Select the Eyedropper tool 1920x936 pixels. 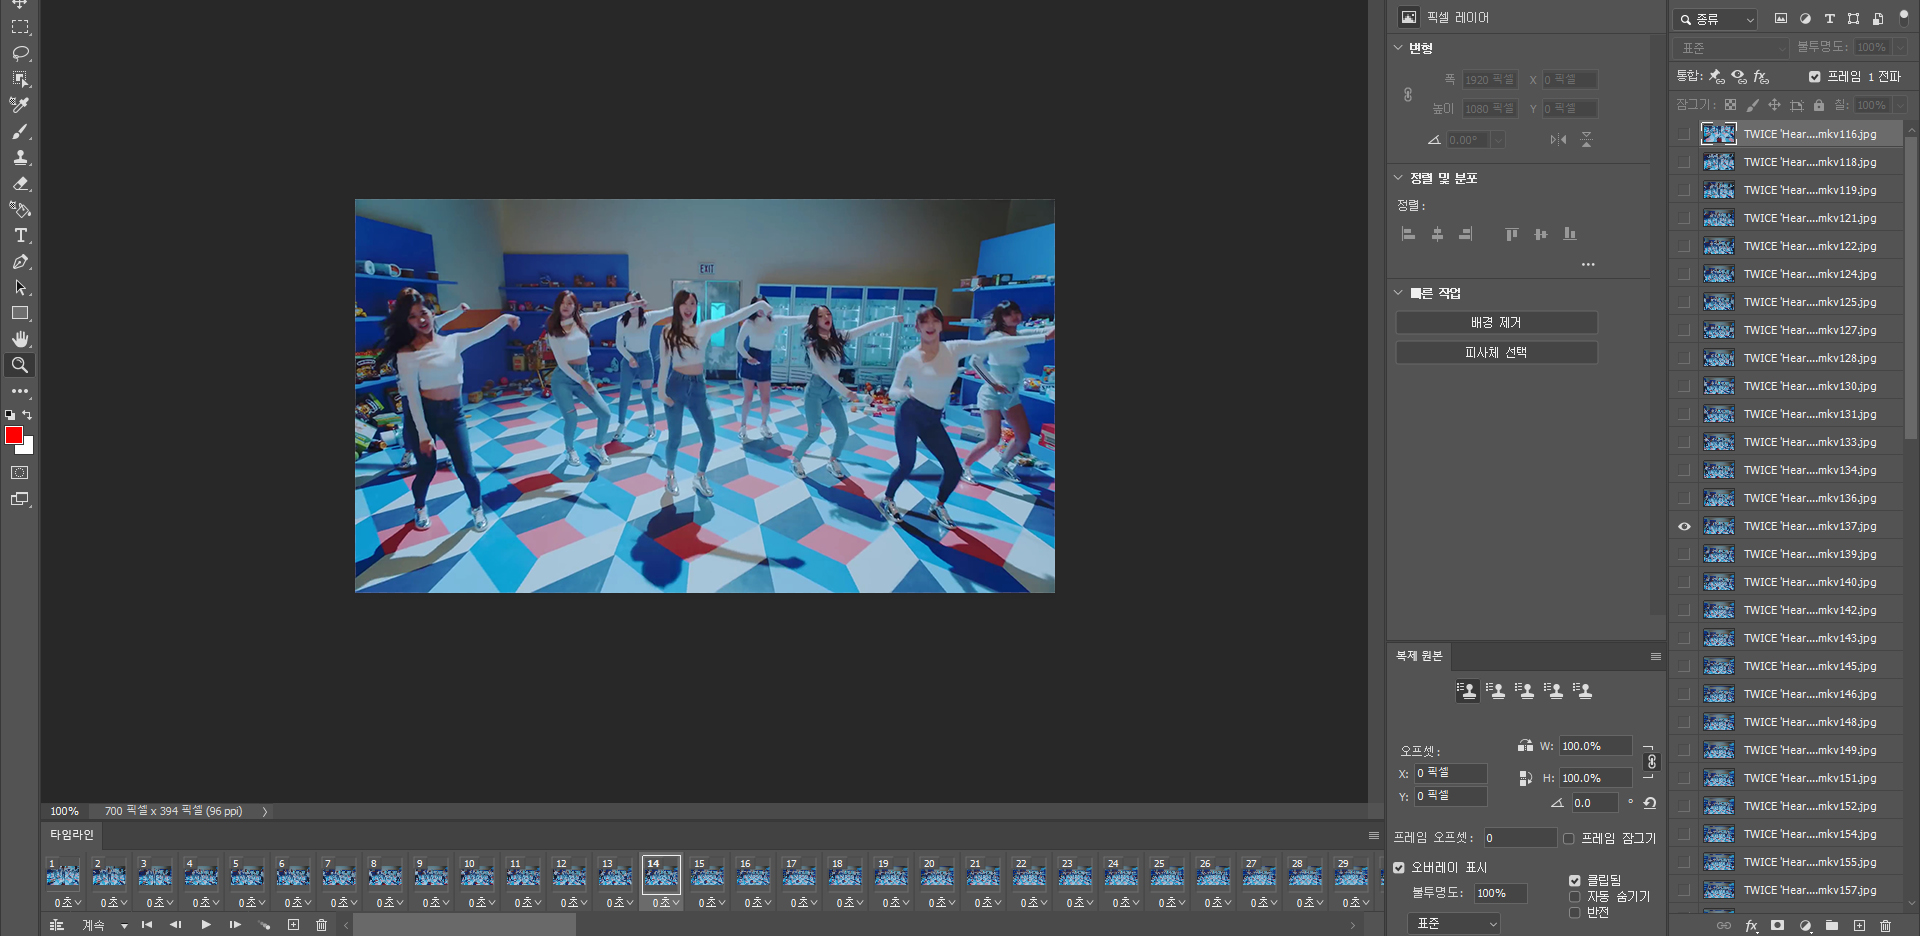[x=20, y=105]
